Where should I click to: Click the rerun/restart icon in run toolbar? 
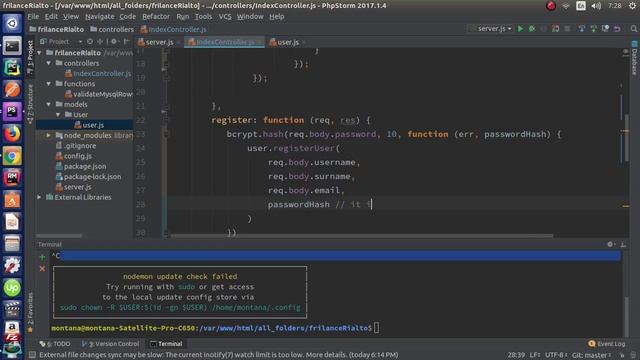[x=556, y=29]
